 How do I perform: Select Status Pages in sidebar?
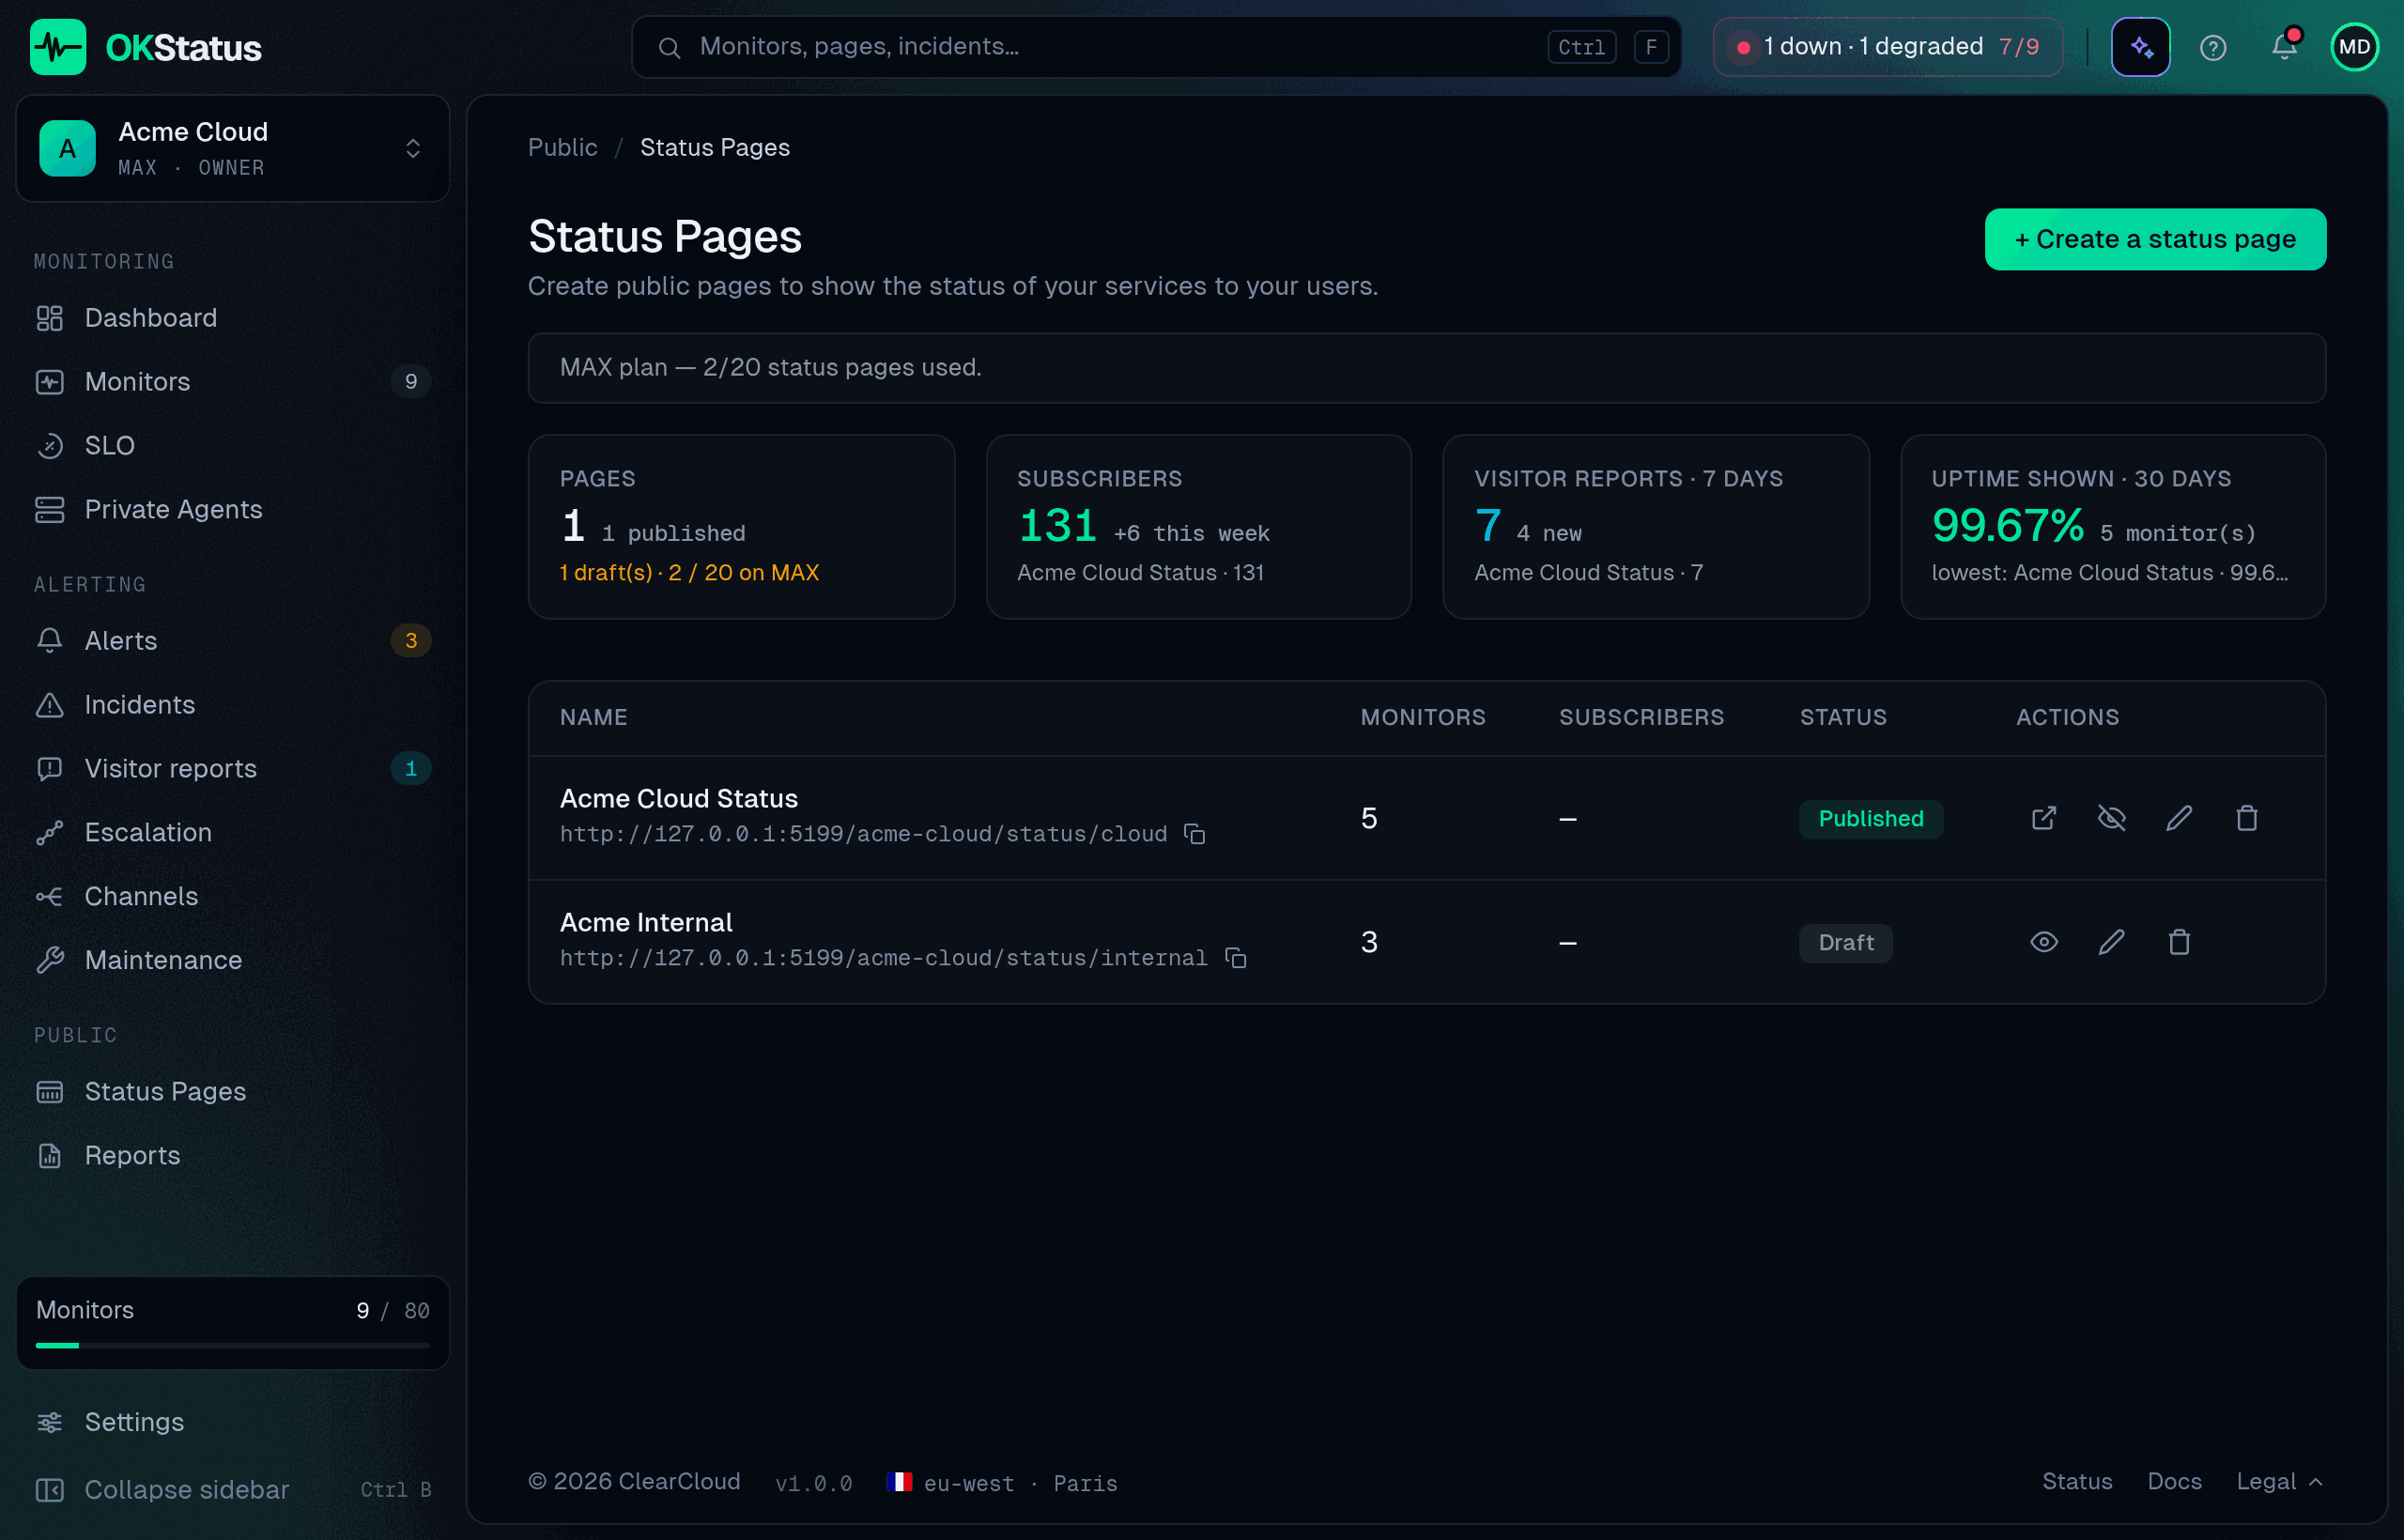232,1092
